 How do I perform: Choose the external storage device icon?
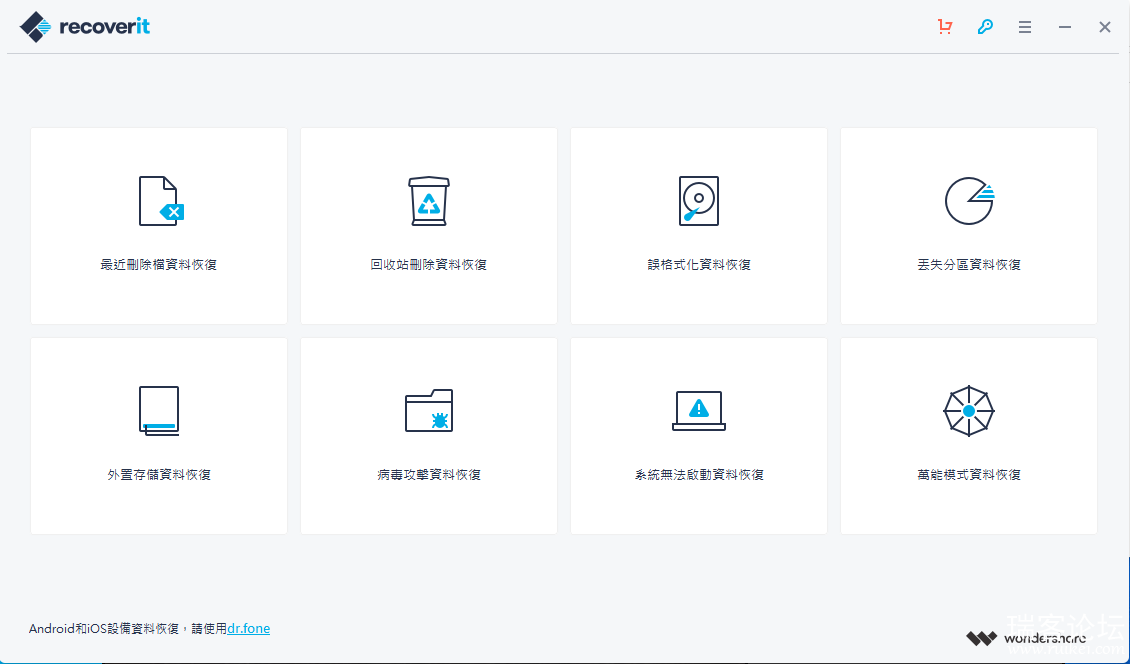pyautogui.click(x=159, y=410)
